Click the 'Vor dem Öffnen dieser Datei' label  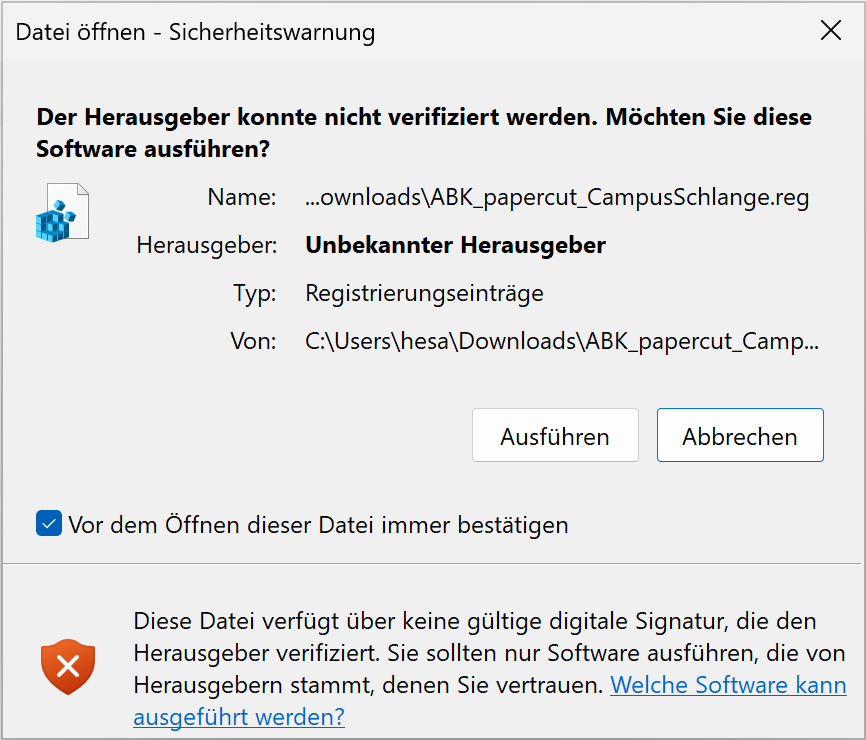point(318,524)
